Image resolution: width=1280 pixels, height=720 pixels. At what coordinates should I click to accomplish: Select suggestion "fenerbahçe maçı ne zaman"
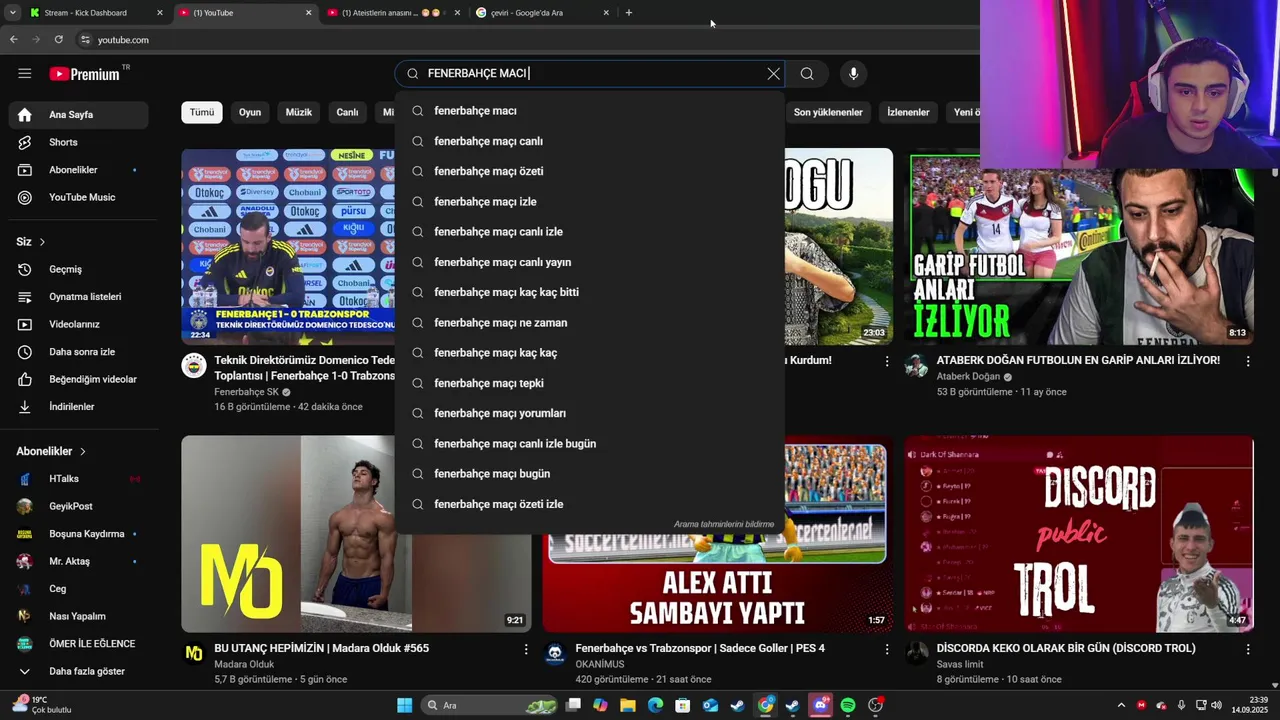coord(590,322)
